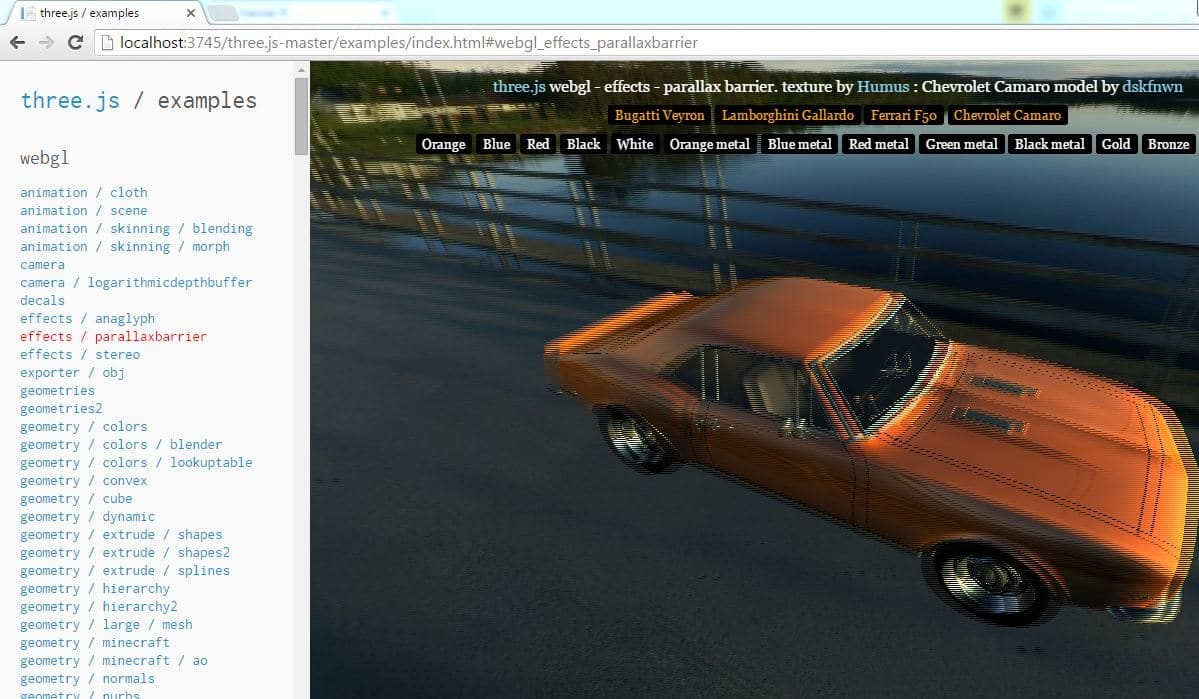Screen dimensions: 1199x699
Task: Open geometry / large / mesh example
Action: pos(106,625)
